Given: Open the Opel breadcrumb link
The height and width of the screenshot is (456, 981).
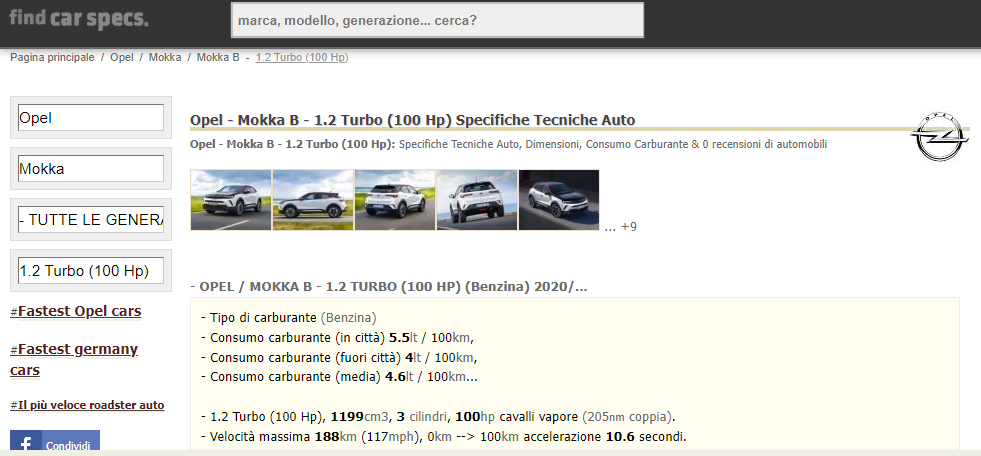Looking at the screenshot, I should pos(122,57).
